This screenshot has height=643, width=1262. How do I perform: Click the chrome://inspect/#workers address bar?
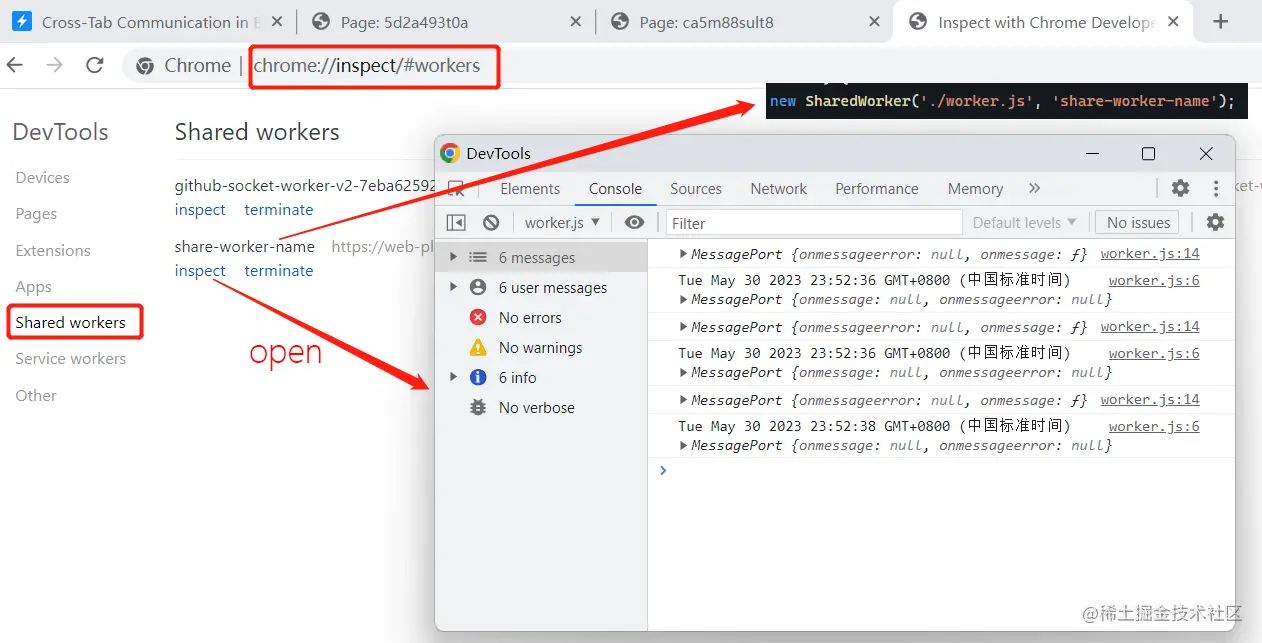pyautogui.click(x=367, y=65)
